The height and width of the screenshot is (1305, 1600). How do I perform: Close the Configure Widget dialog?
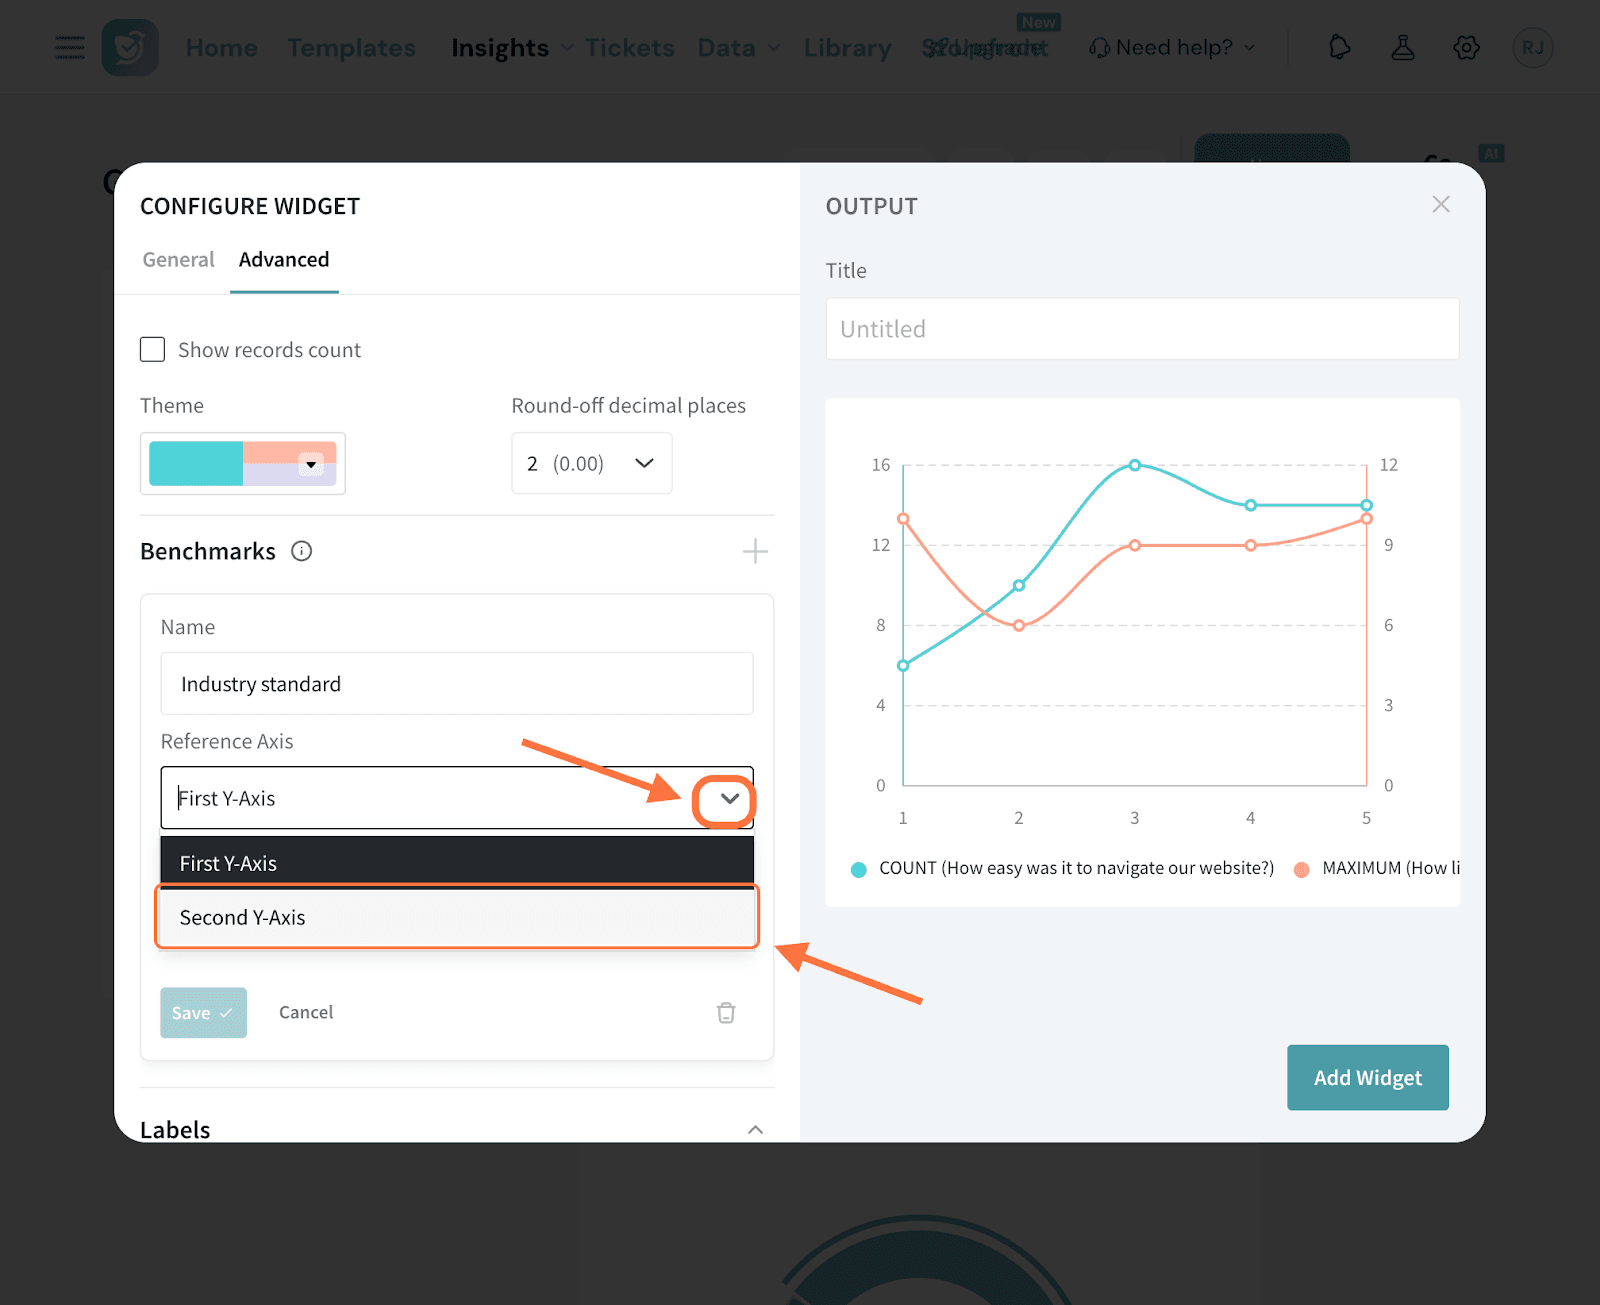pos(1440,204)
